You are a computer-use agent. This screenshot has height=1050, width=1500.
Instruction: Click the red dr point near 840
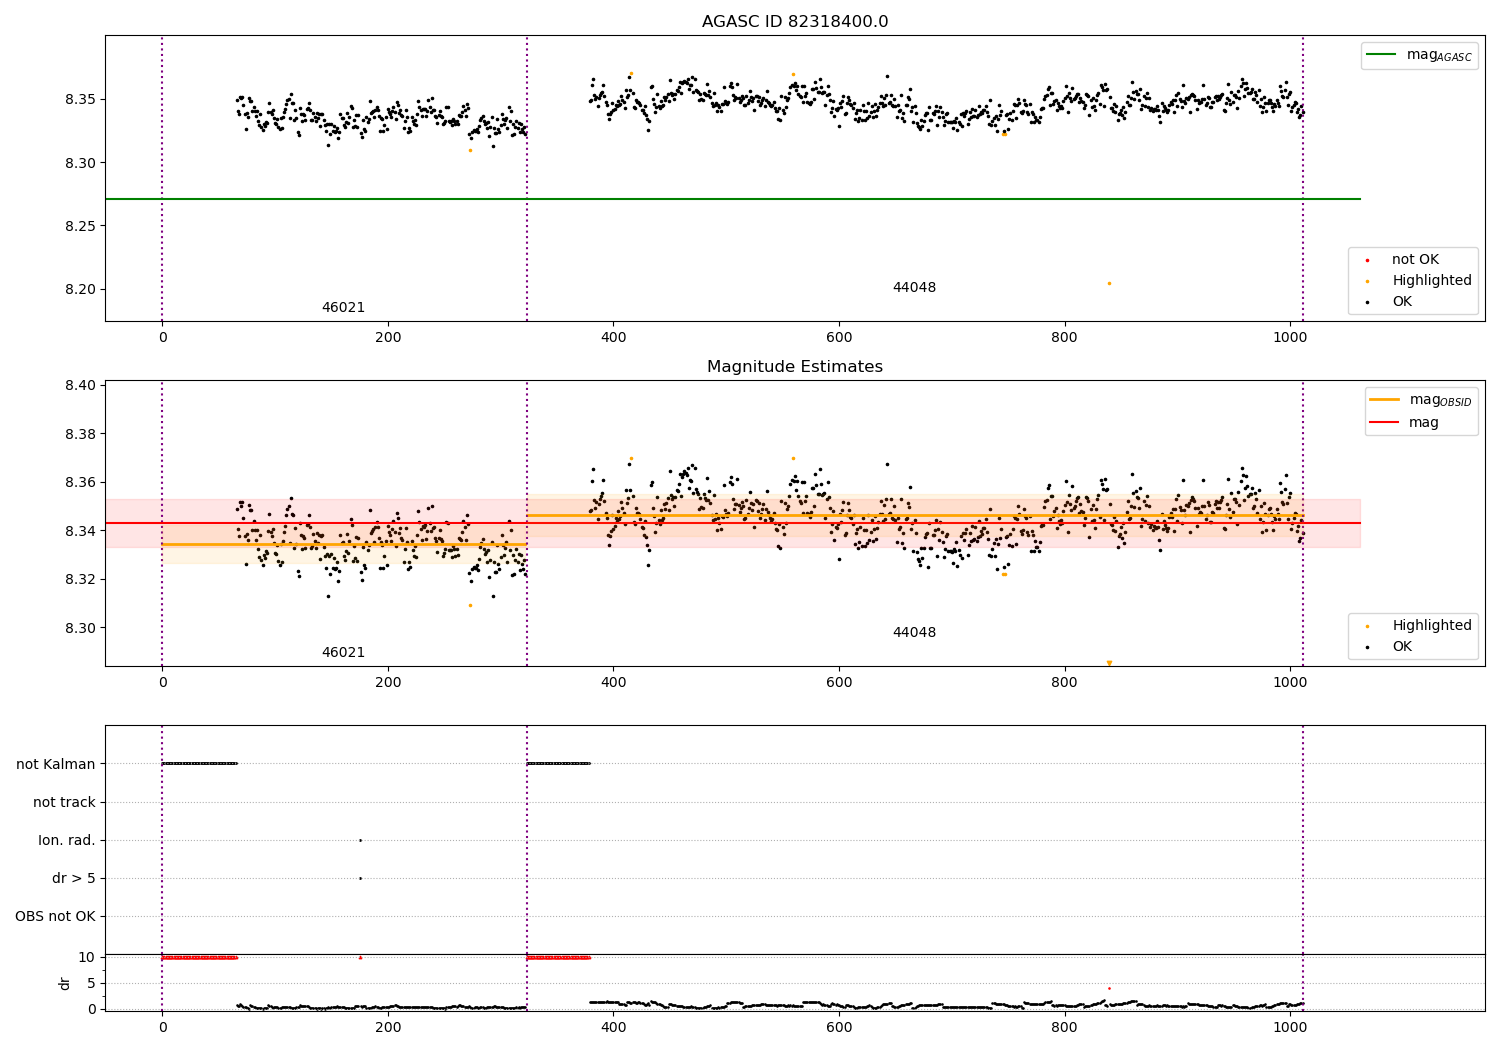click(1109, 988)
